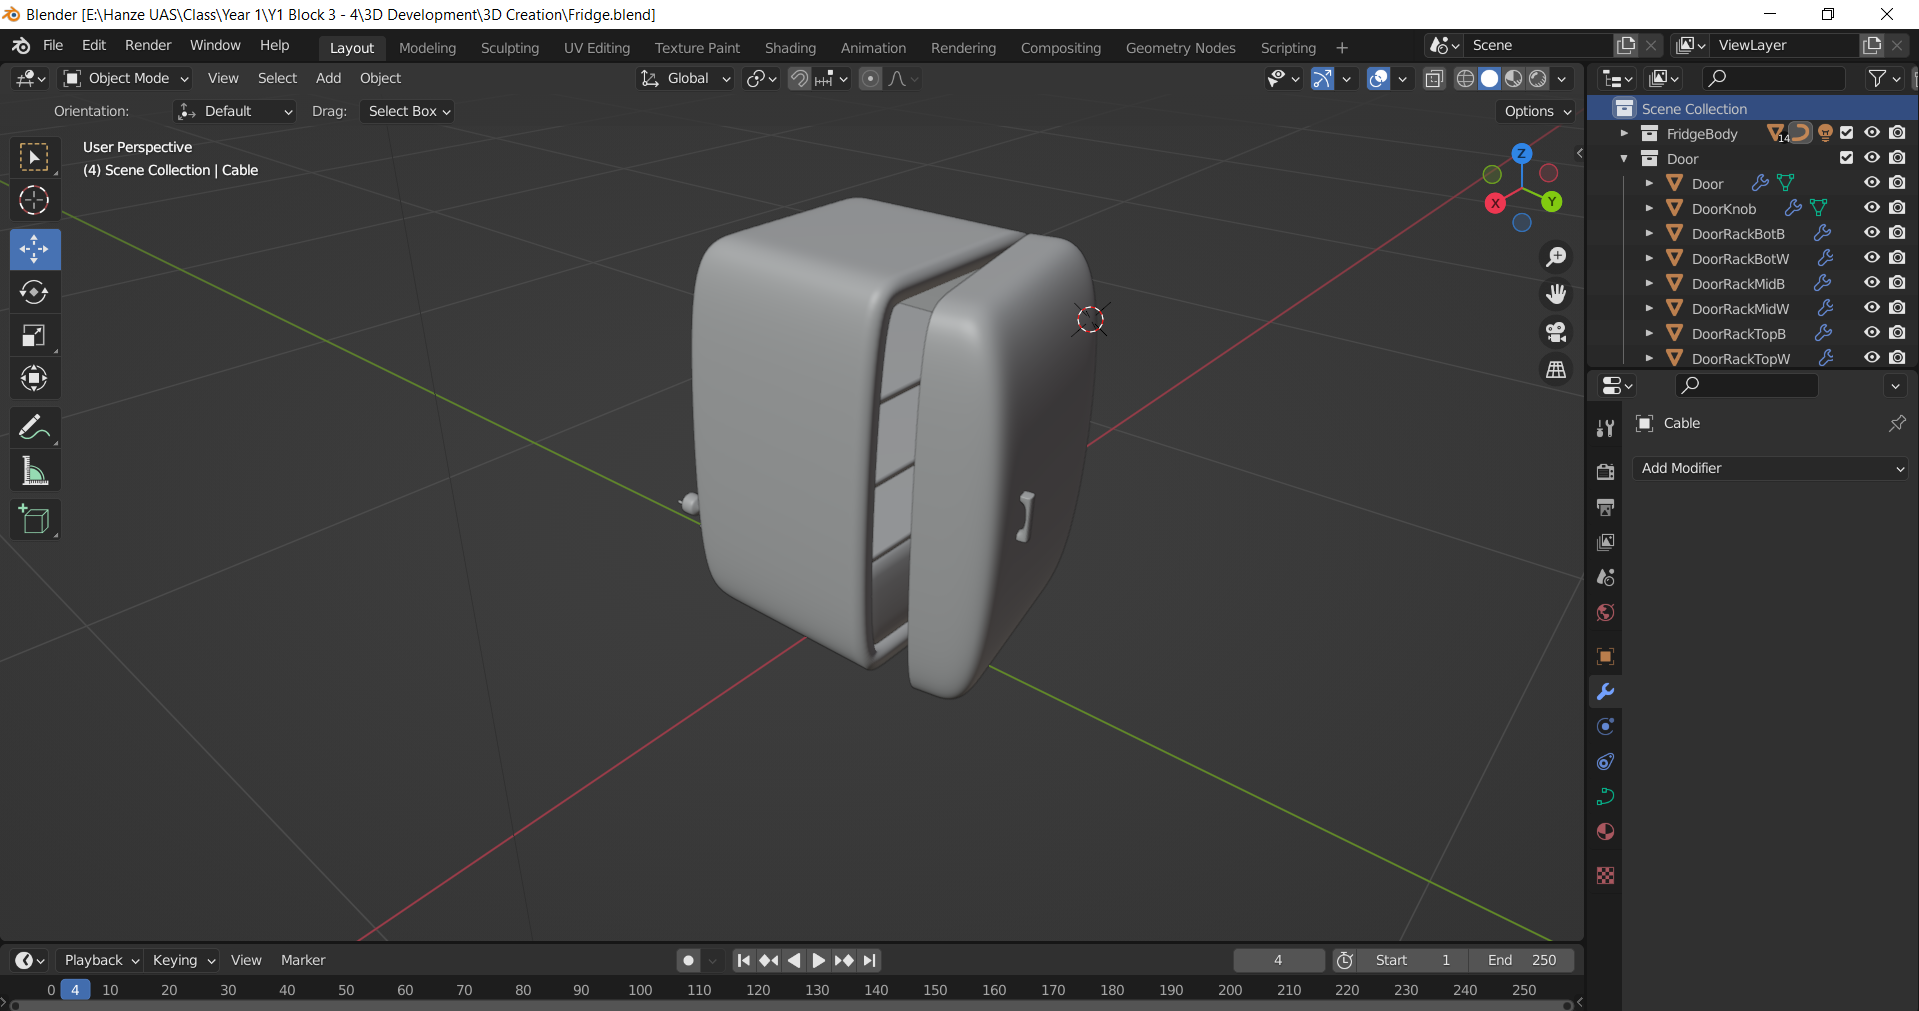
Task: Open Global transform orientation dropdown
Action: [x=685, y=78]
